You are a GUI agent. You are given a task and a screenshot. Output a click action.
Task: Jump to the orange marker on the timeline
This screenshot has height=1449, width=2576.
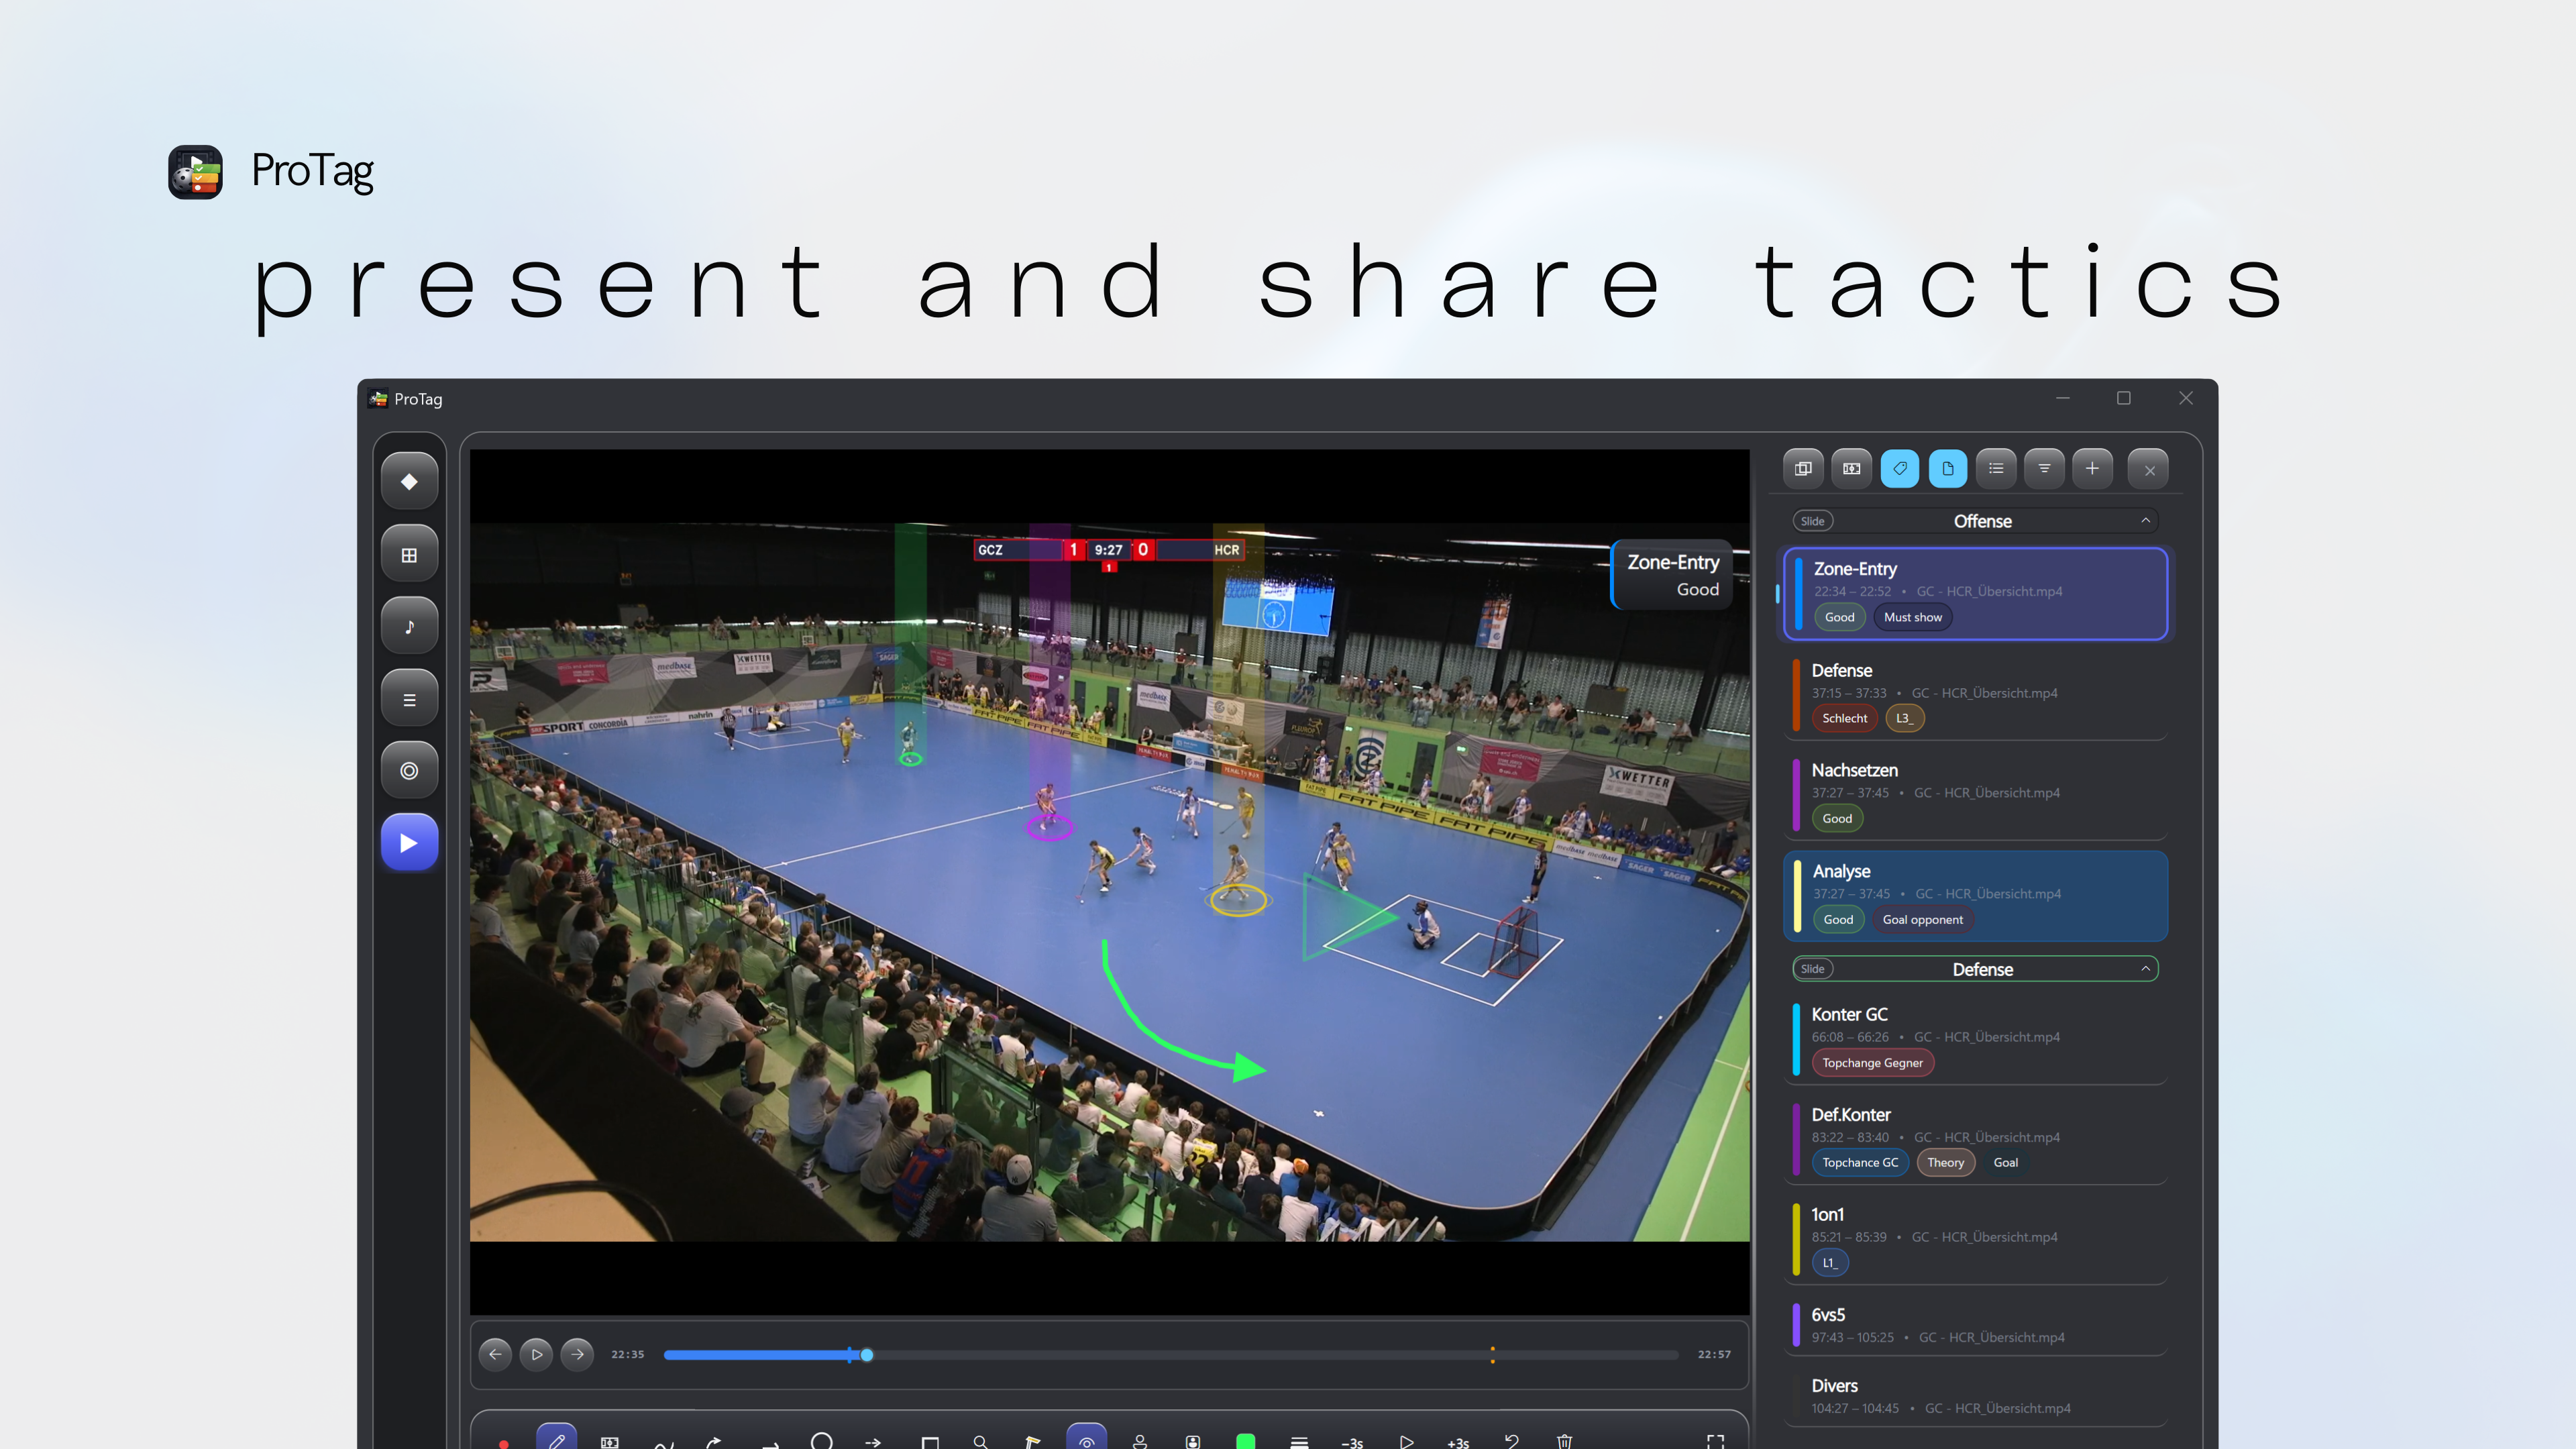click(x=1493, y=1355)
